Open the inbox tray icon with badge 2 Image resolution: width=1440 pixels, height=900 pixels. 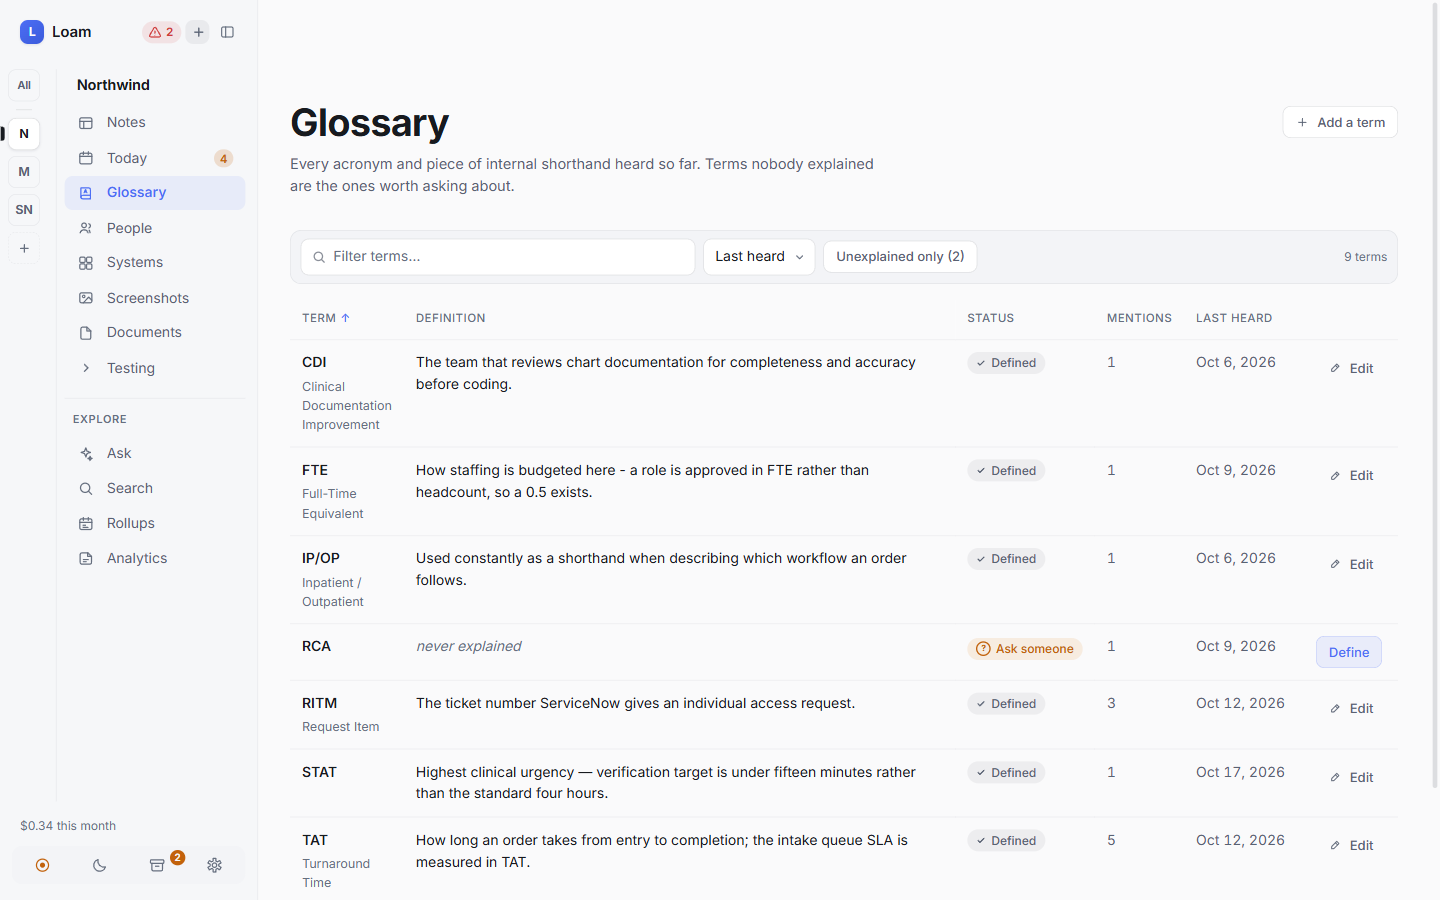(158, 865)
